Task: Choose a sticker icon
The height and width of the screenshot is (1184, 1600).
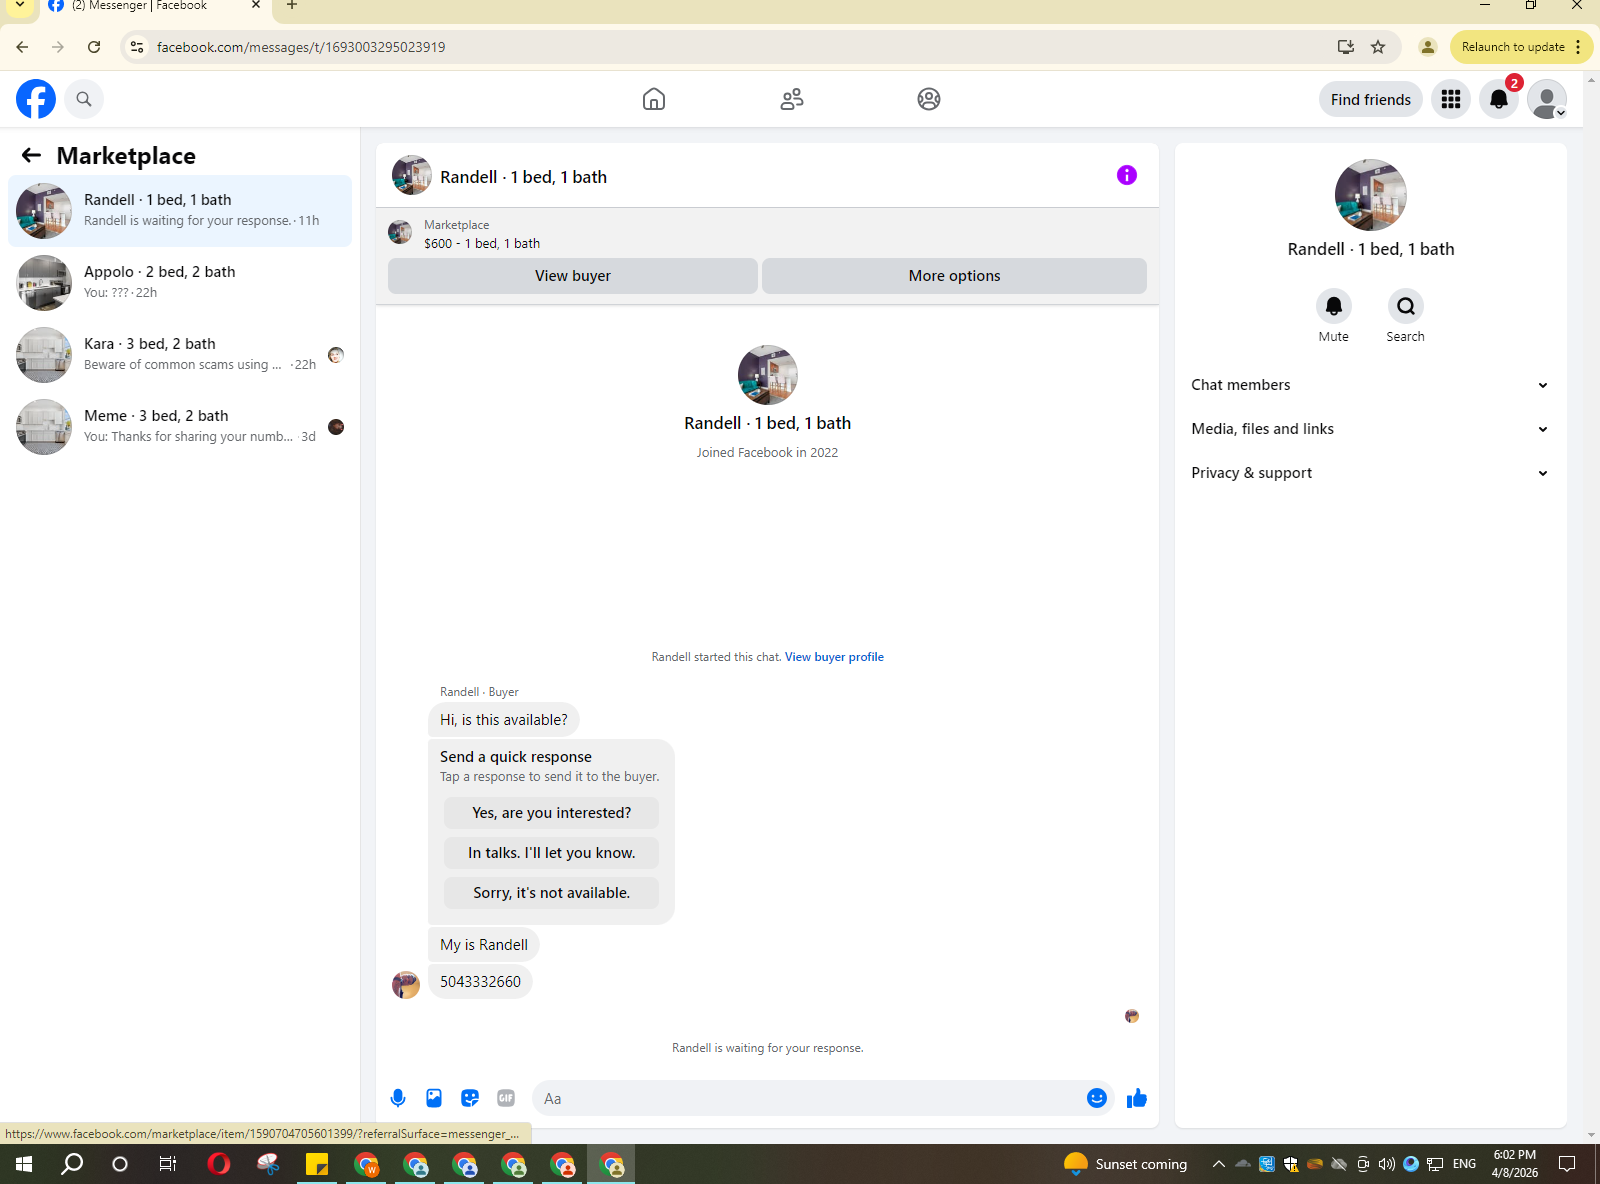Action: click(470, 1098)
